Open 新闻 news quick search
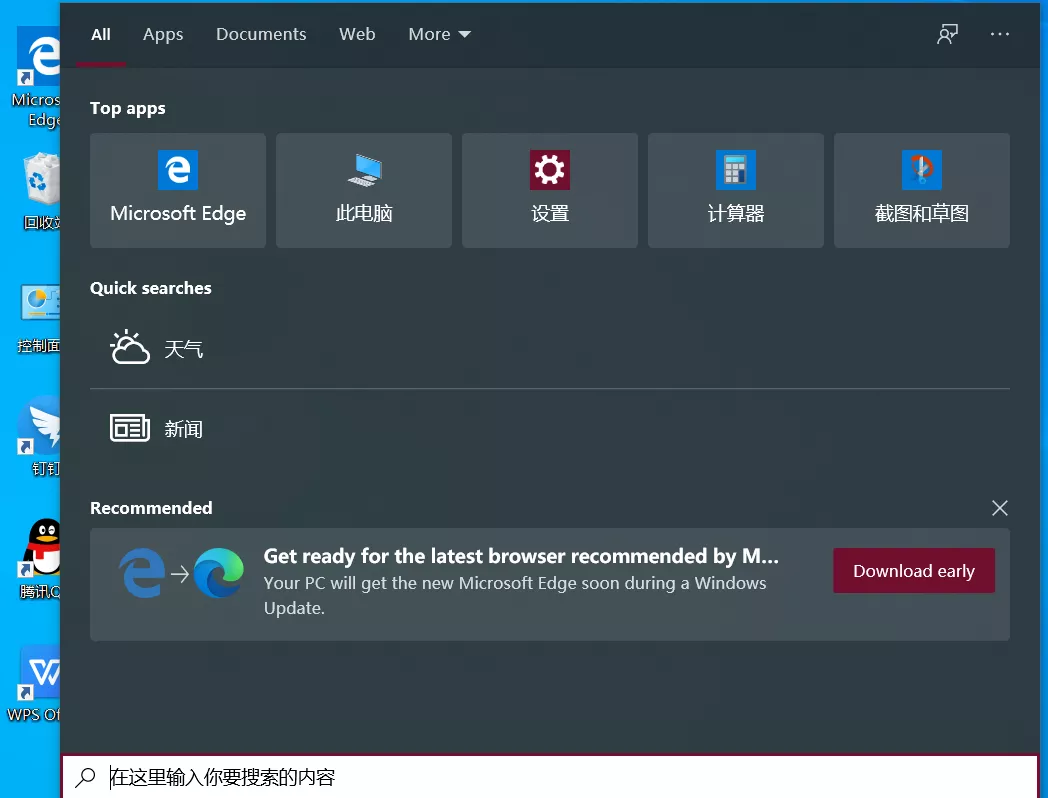1048x798 pixels. [x=184, y=429]
